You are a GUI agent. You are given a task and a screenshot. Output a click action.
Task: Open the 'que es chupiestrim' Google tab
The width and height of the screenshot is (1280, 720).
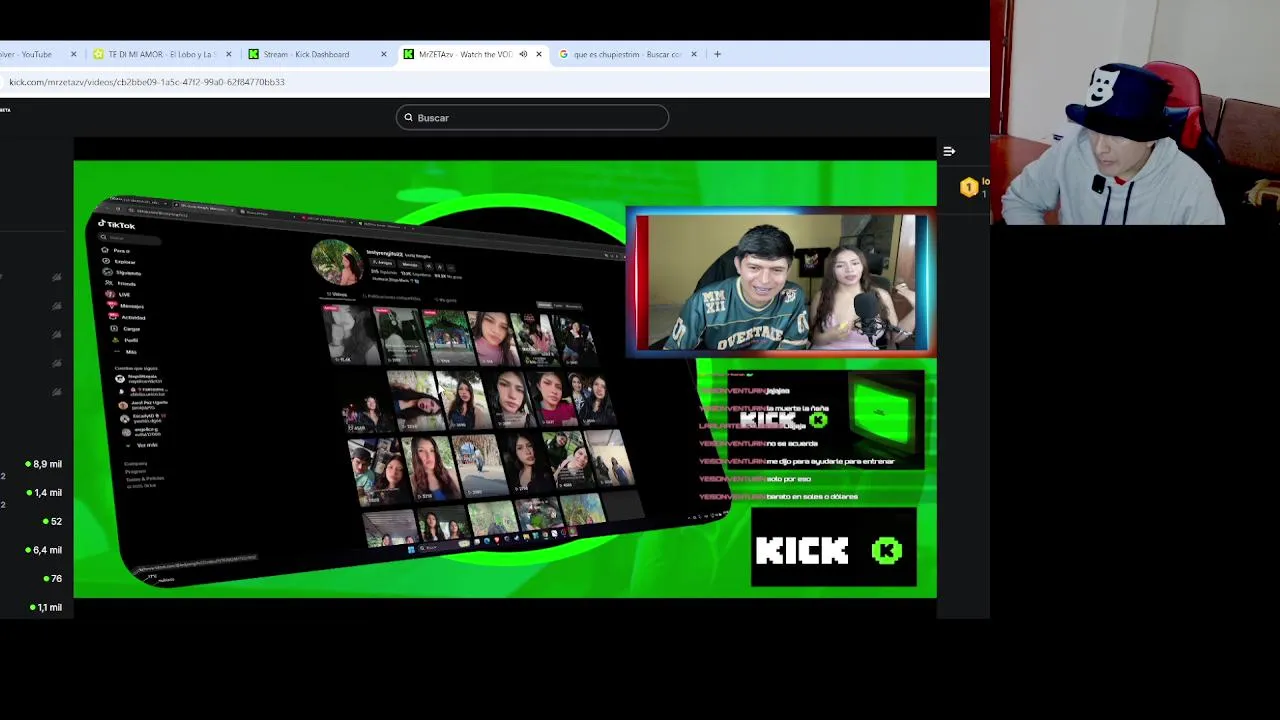click(628, 54)
